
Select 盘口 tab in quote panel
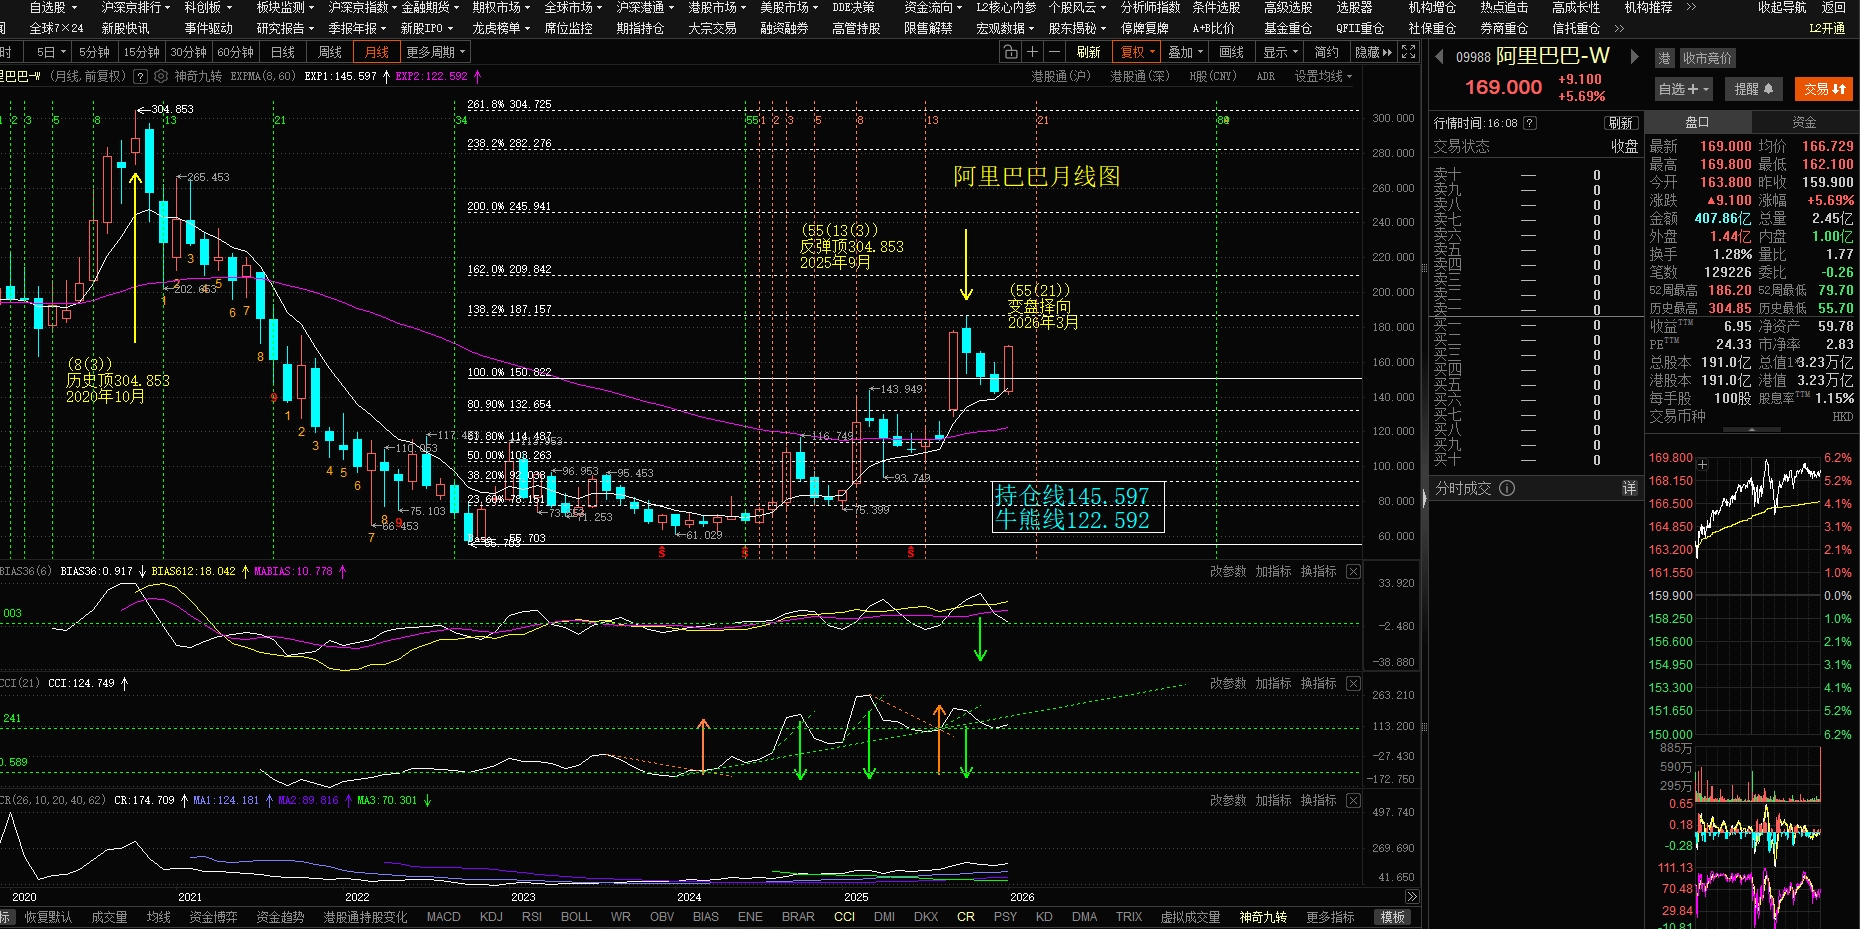(x=1697, y=122)
